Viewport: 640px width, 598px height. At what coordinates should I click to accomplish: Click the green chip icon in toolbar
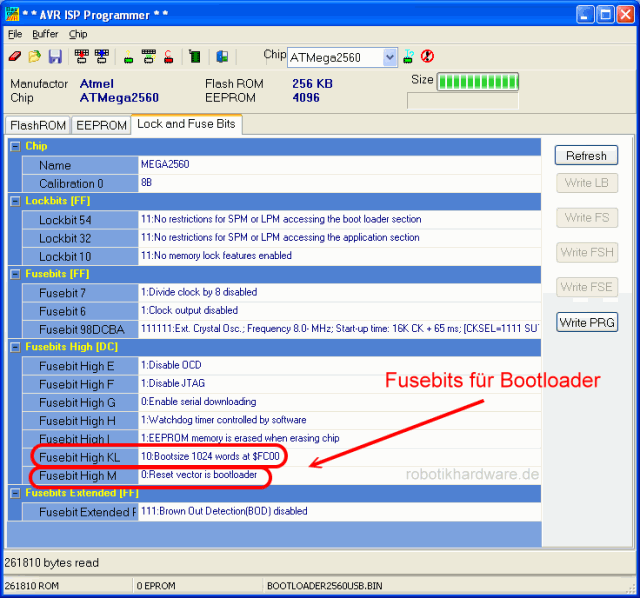click(x=194, y=57)
